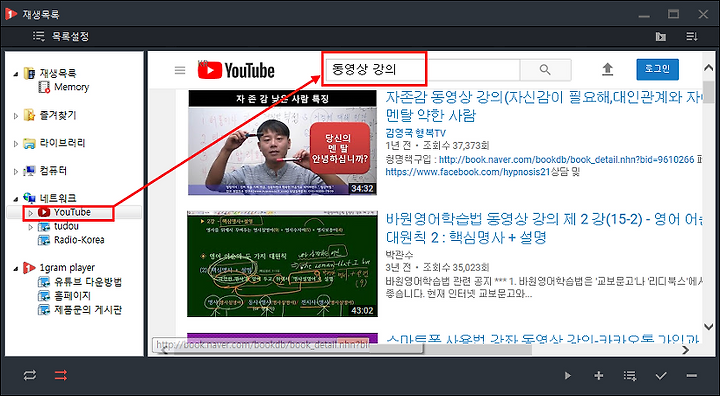Click the minus remove item button

pyautogui.click(x=692, y=376)
